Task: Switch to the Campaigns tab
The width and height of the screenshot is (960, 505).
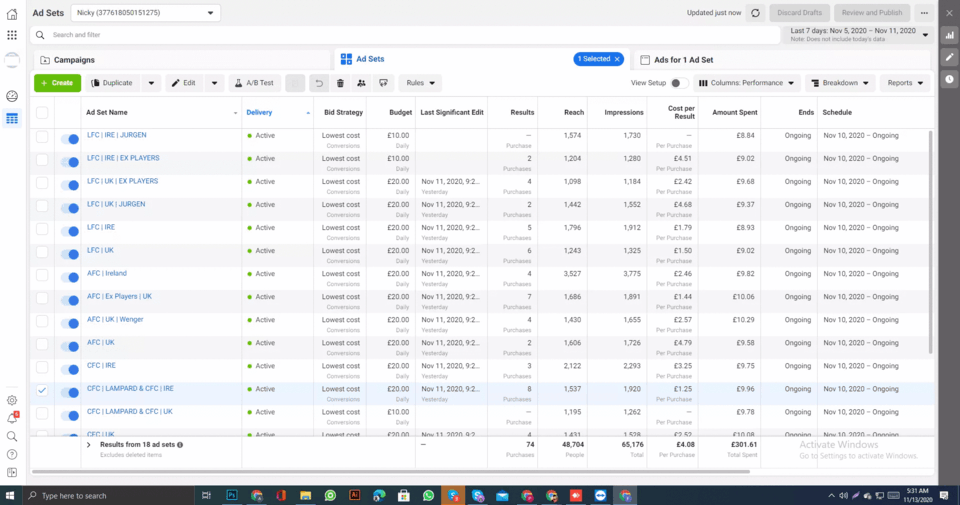Action: pos(75,60)
